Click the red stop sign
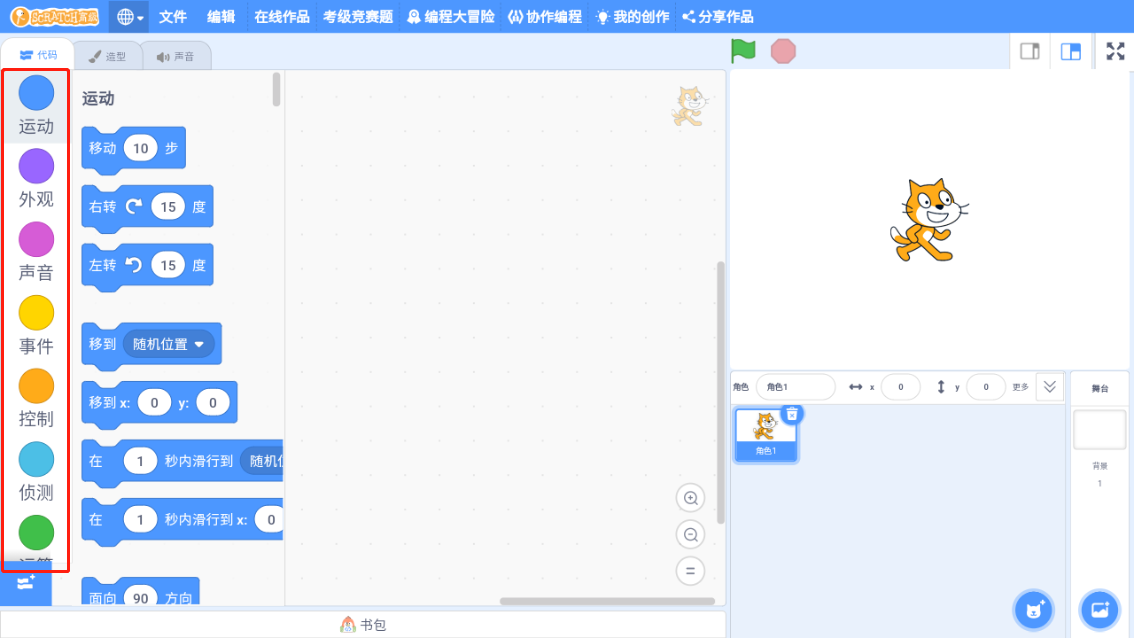The height and width of the screenshot is (638, 1134). [783, 50]
